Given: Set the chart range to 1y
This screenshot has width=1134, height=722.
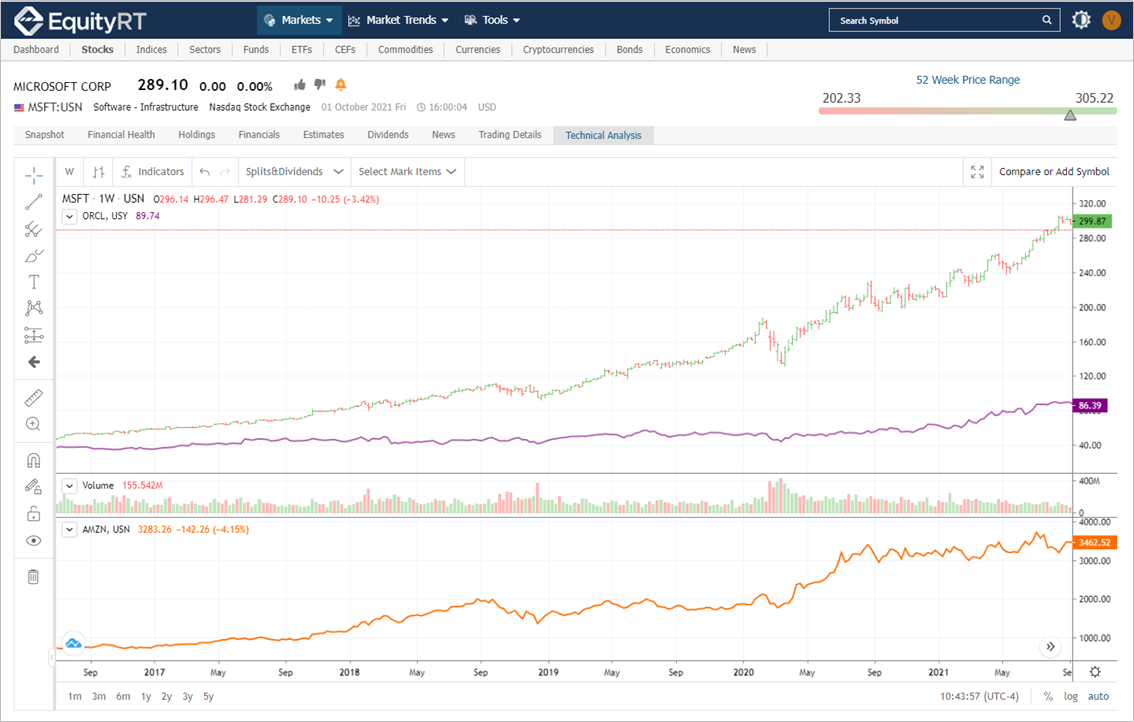Looking at the screenshot, I should pyautogui.click(x=146, y=696).
